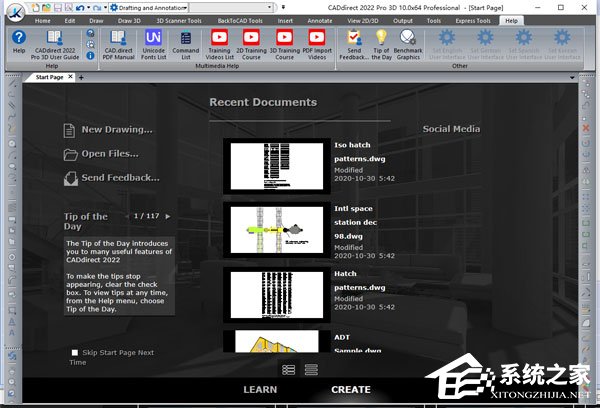Open the CADdirect 2022 Pro 3D User Guide
Screen dimensions: 600x408
[55, 45]
